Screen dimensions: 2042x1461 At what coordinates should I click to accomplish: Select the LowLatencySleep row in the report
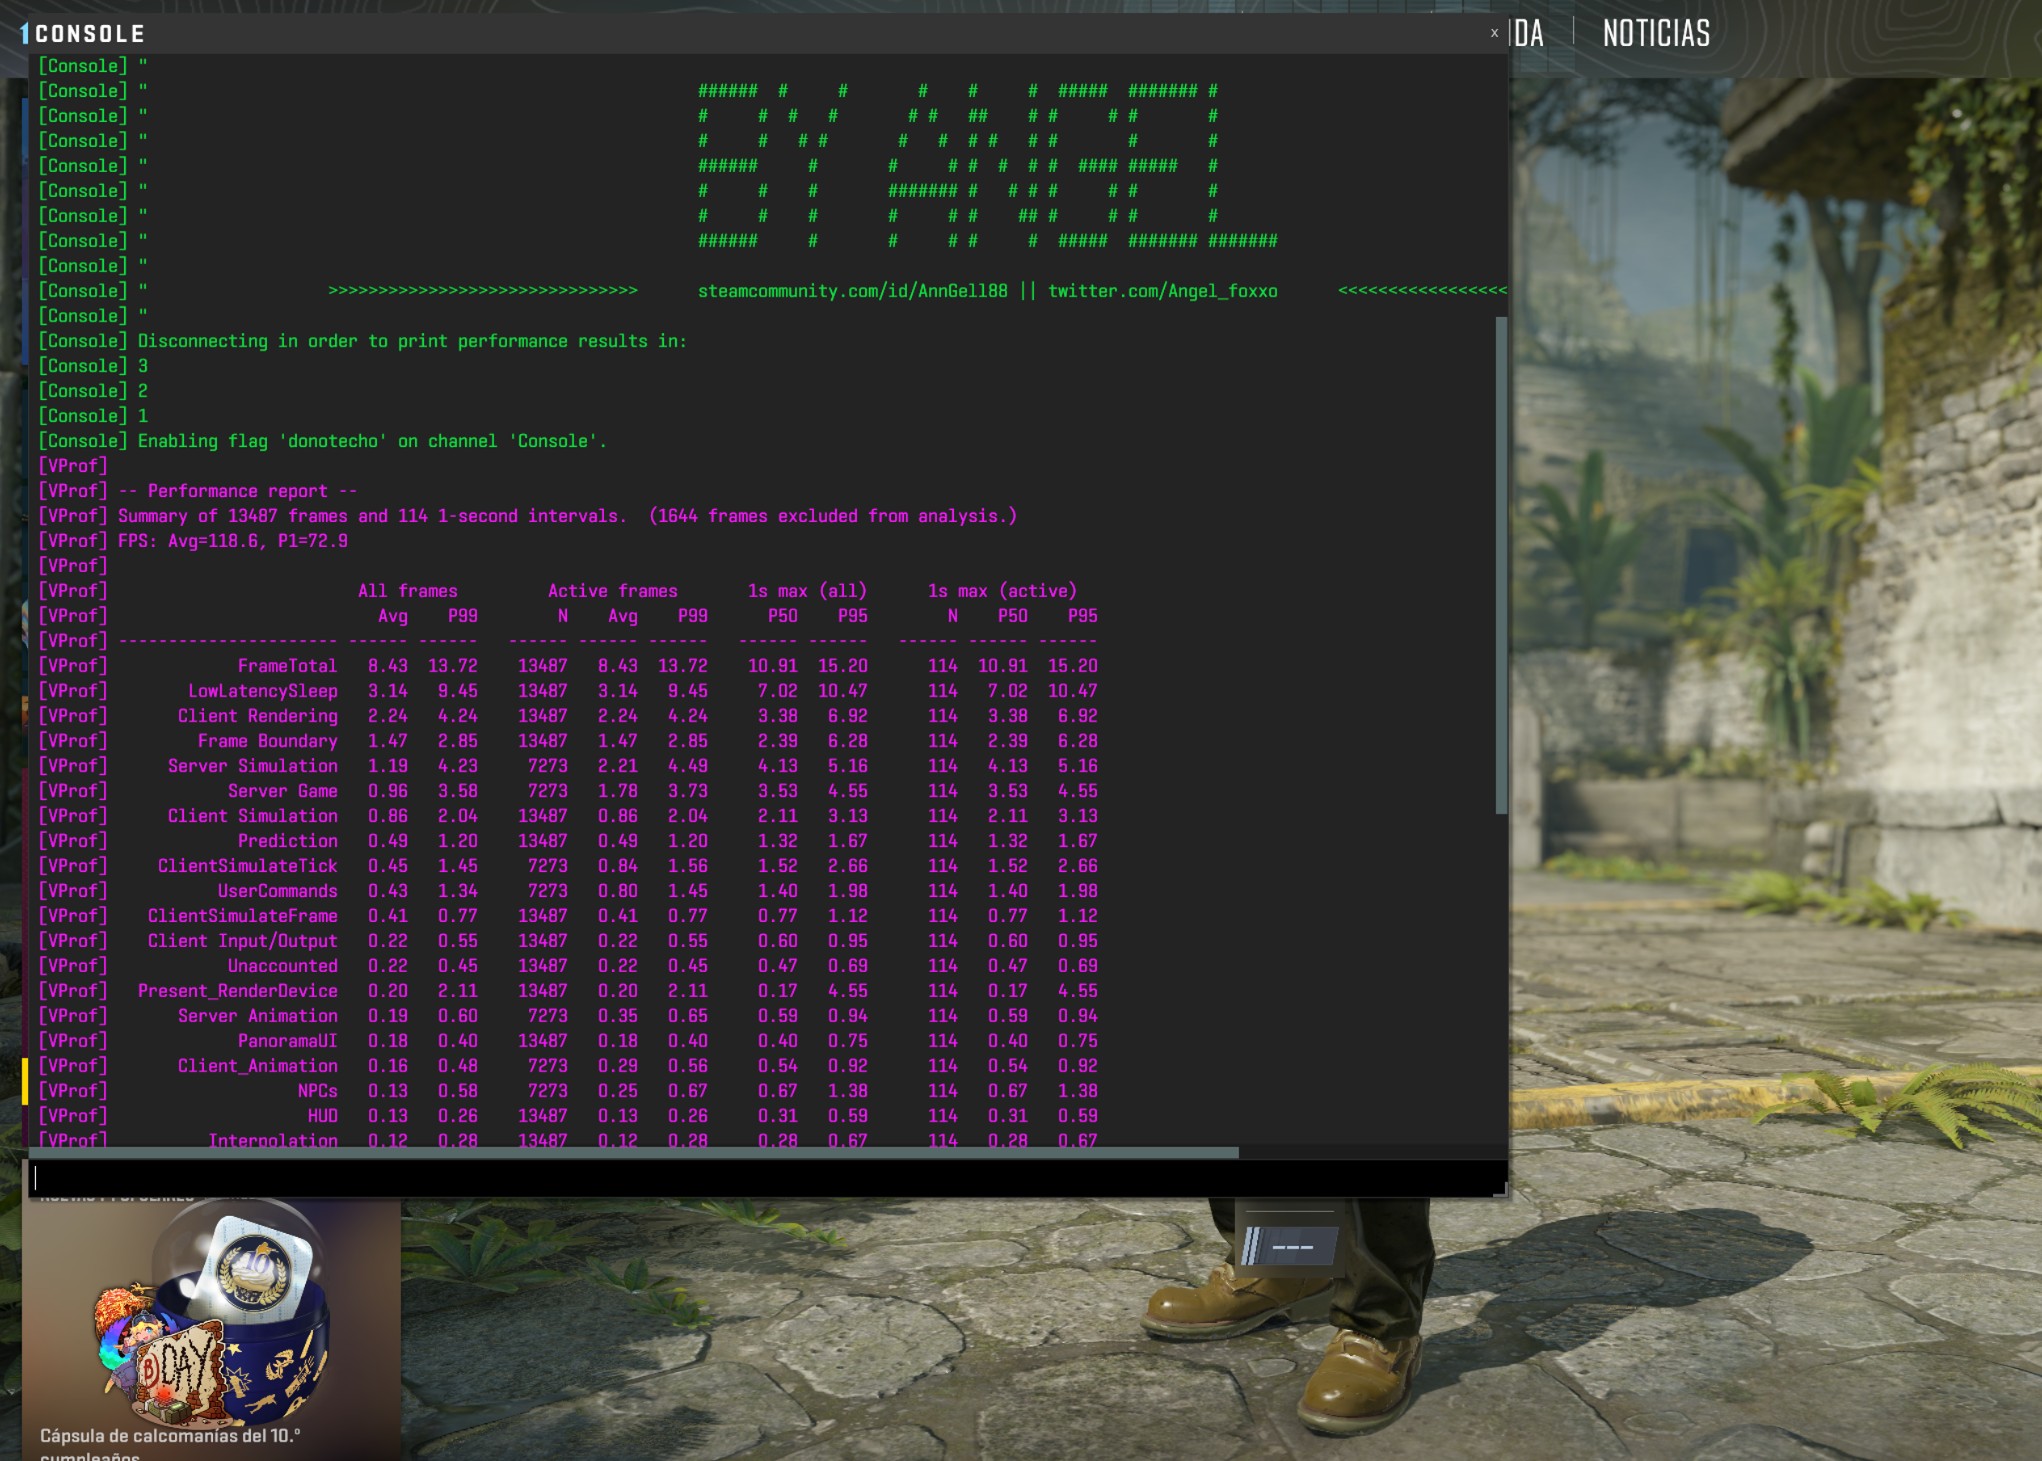(262, 691)
